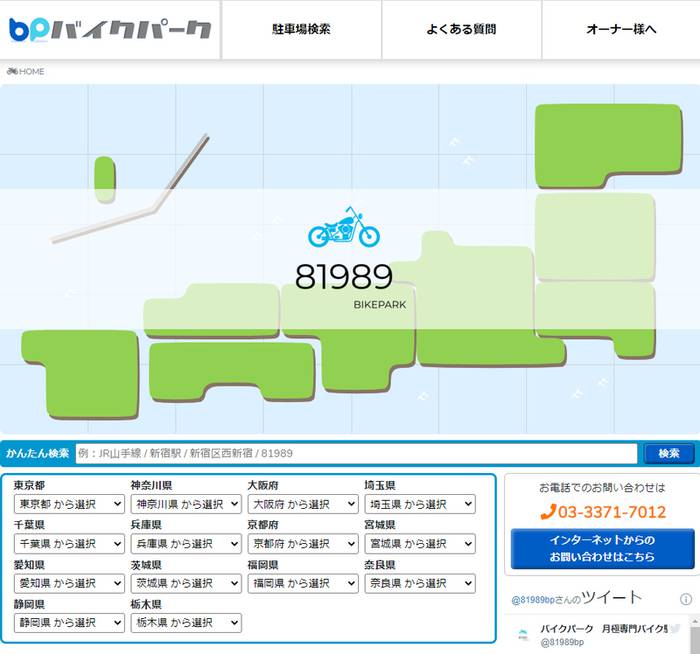Click the BIKEPARK caption text
The width and height of the screenshot is (700, 654).
(380, 305)
